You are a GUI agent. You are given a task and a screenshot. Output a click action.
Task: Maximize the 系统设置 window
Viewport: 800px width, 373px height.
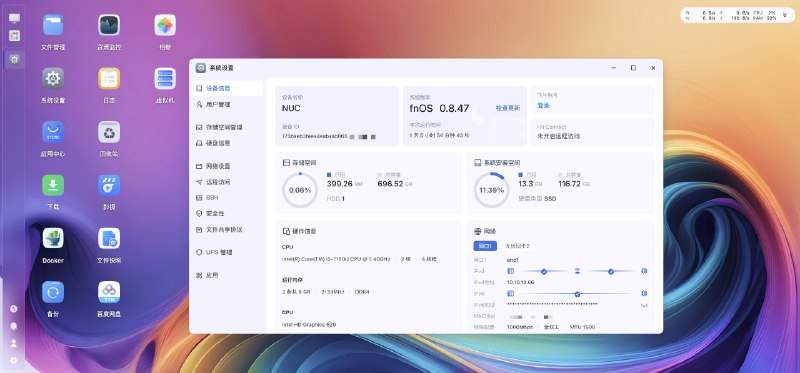coord(633,68)
